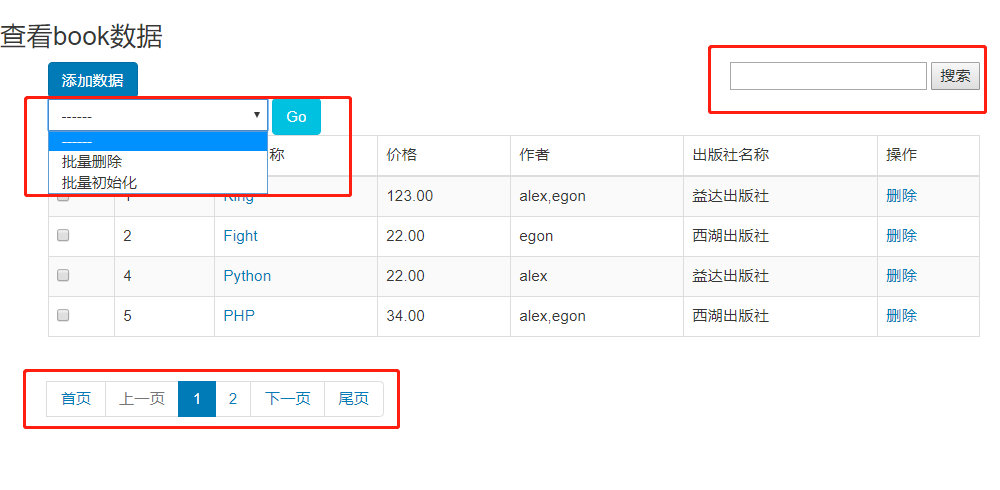Focus the search text field

pyautogui.click(x=828, y=76)
